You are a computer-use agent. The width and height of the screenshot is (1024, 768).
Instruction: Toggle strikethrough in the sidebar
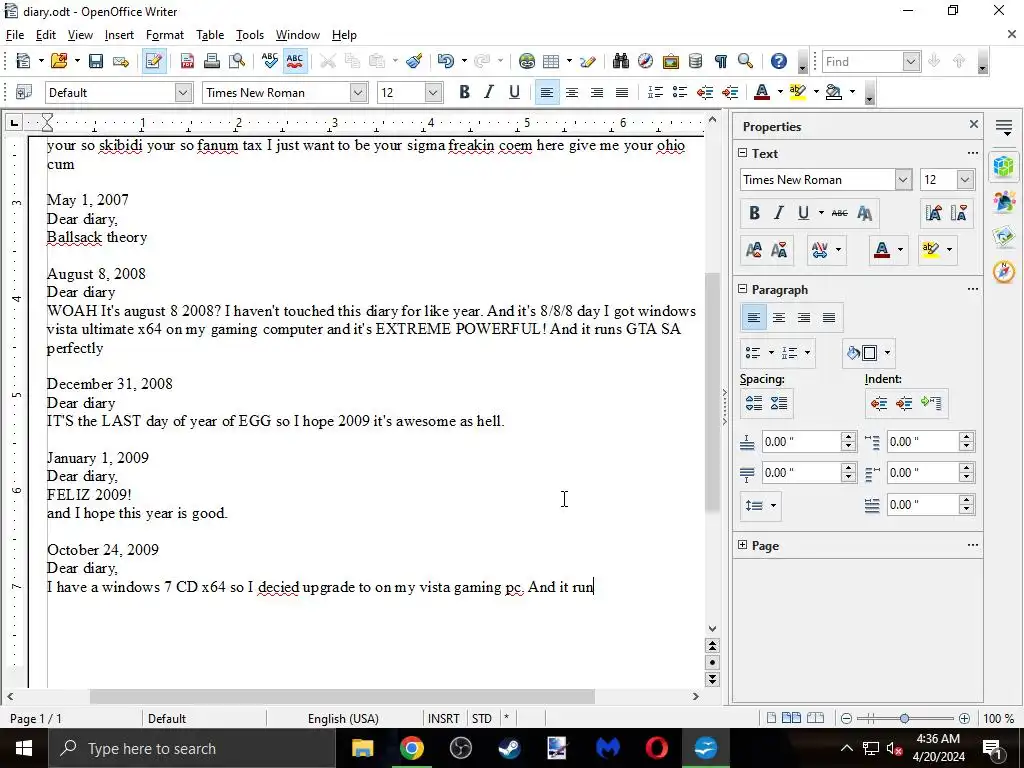pos(840,213)
